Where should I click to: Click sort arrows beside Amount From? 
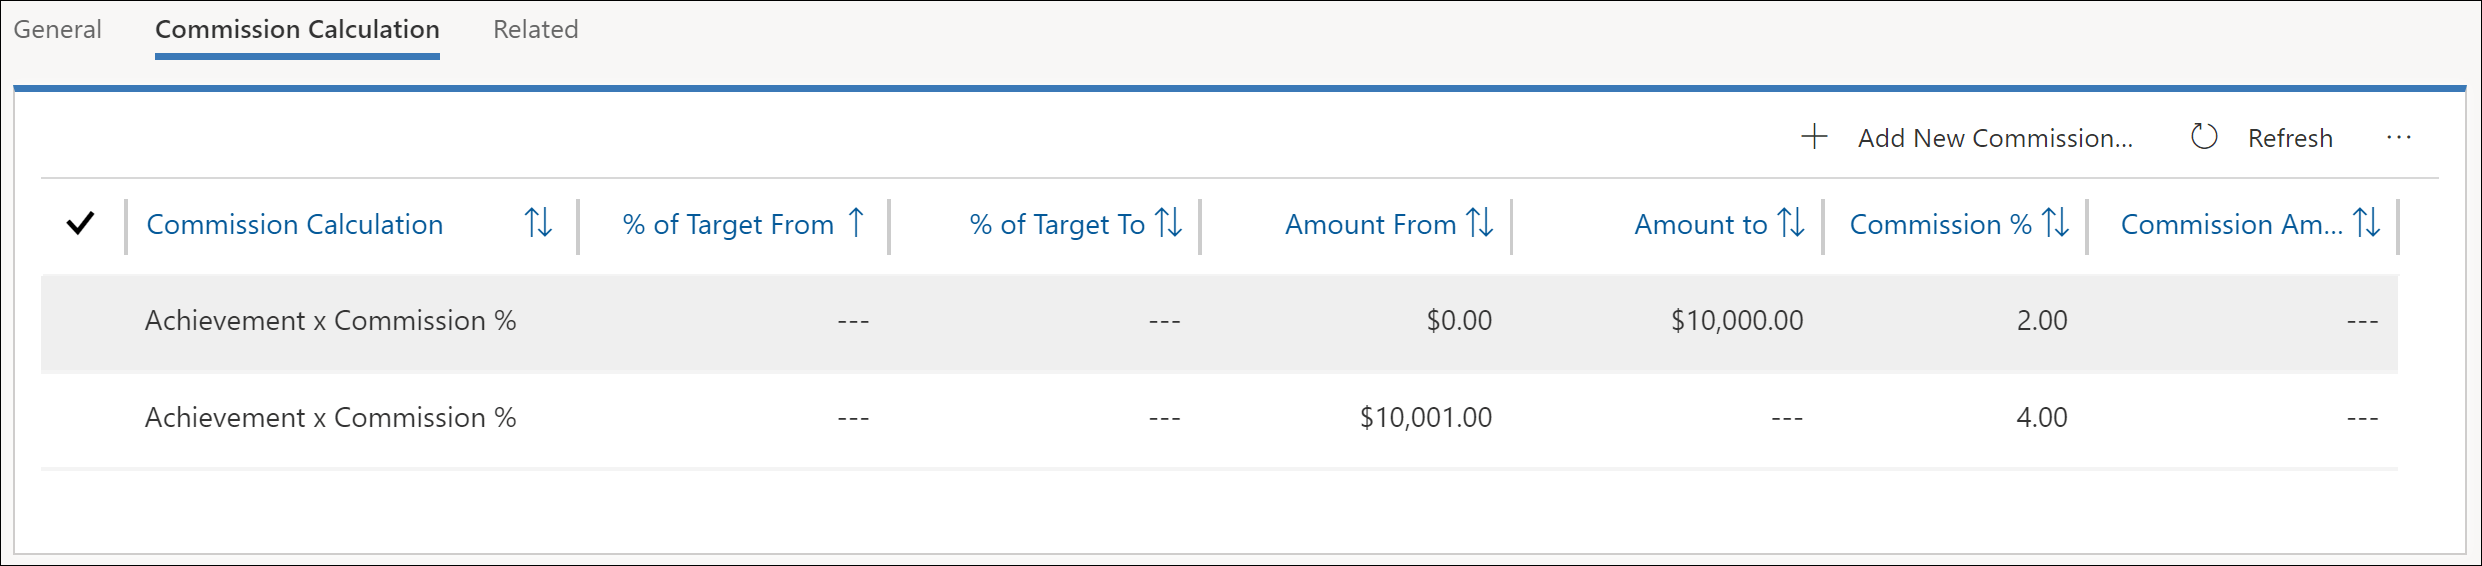pyautogui.click(x=1479, y=222)
